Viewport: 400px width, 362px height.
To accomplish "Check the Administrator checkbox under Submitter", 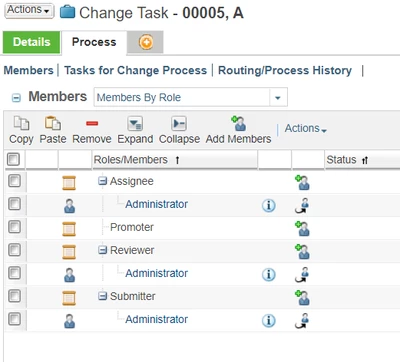I will click(x=14, y=319).
